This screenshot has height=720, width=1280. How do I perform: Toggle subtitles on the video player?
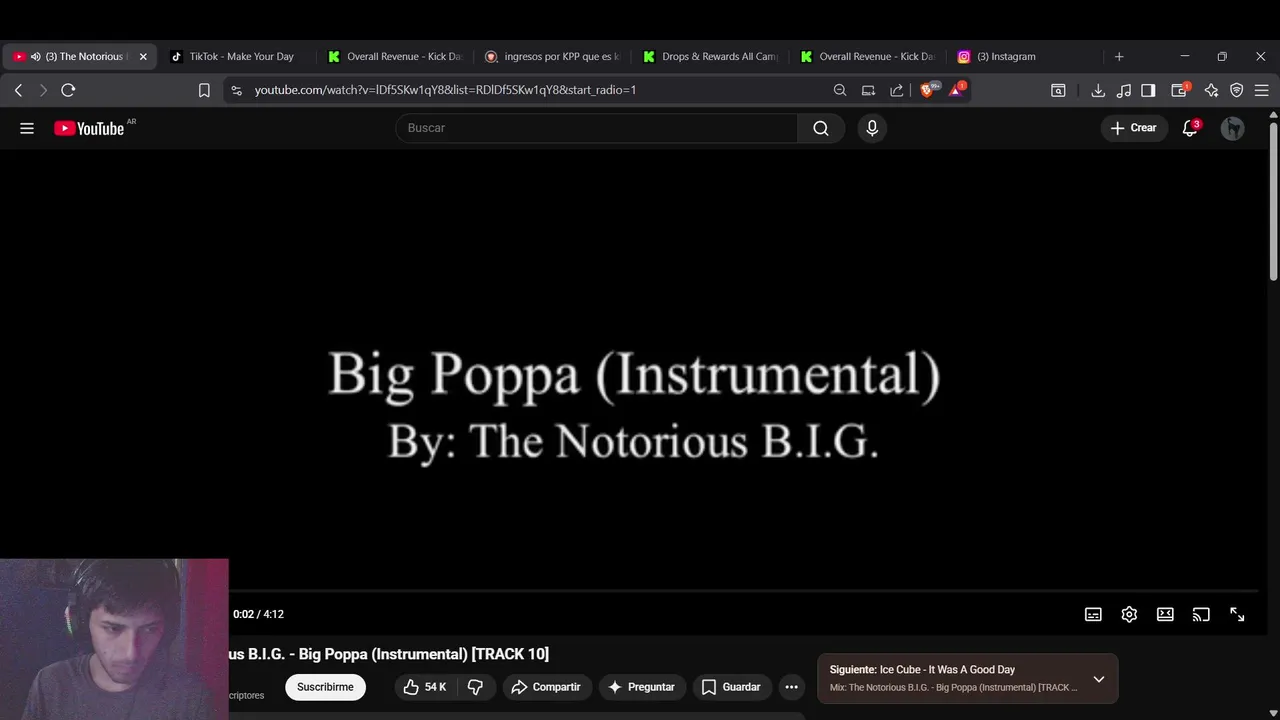click(x=1094, y=614)
